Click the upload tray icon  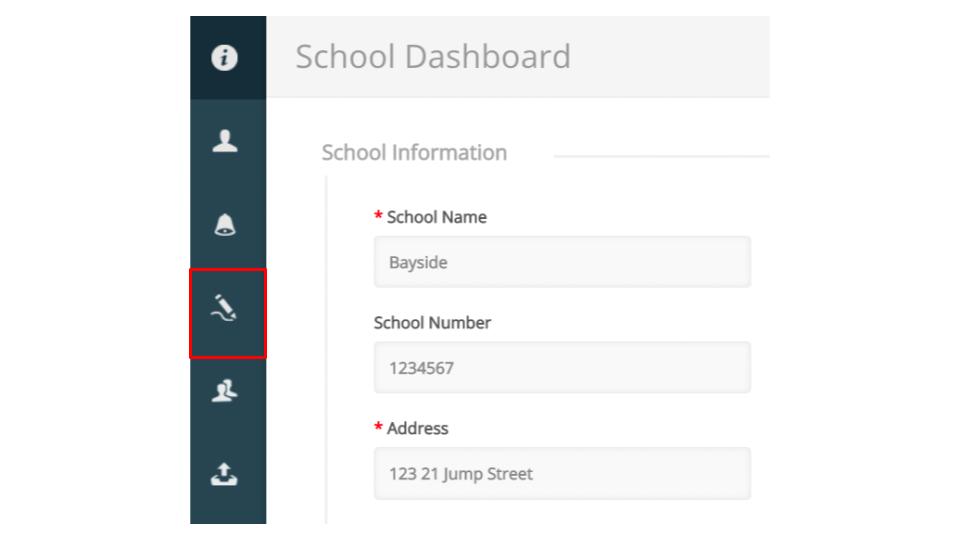pos(227,476)
